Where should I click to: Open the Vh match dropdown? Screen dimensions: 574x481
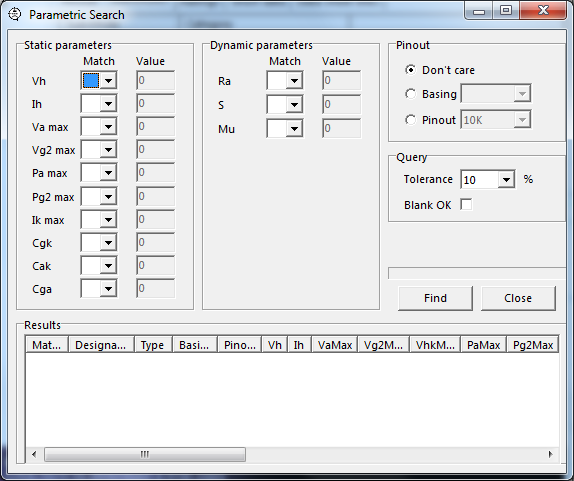(x=108, y=81)
